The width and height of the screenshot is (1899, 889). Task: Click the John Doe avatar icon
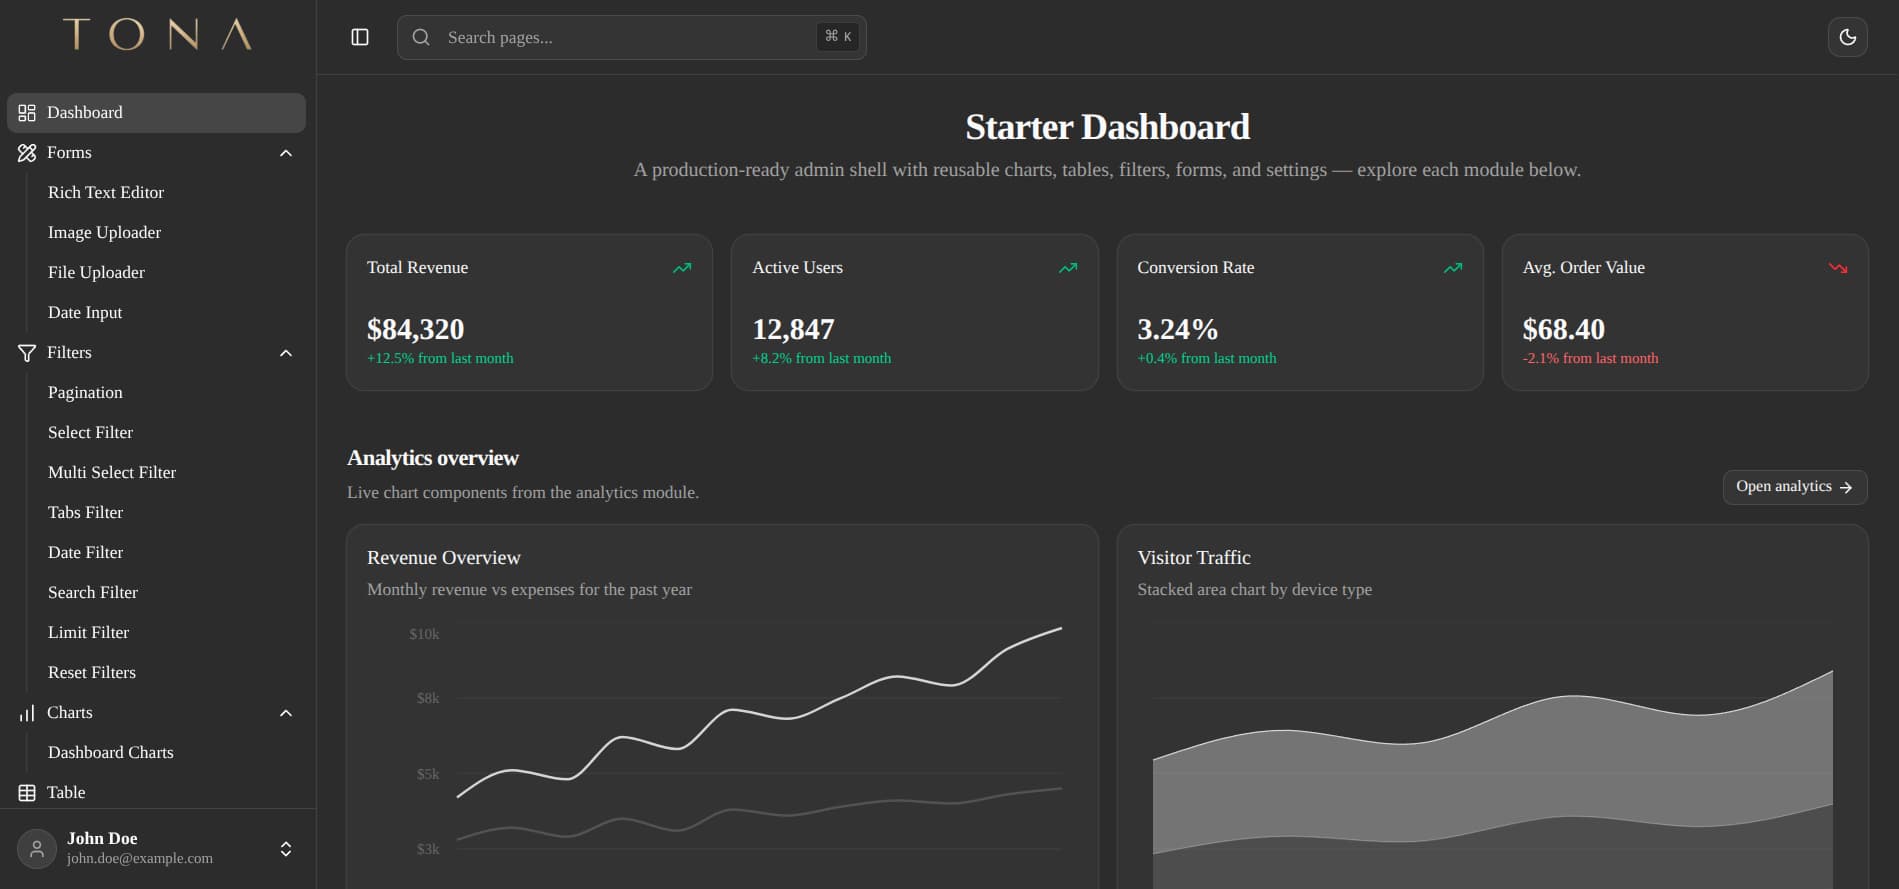(x=37, y=849)
